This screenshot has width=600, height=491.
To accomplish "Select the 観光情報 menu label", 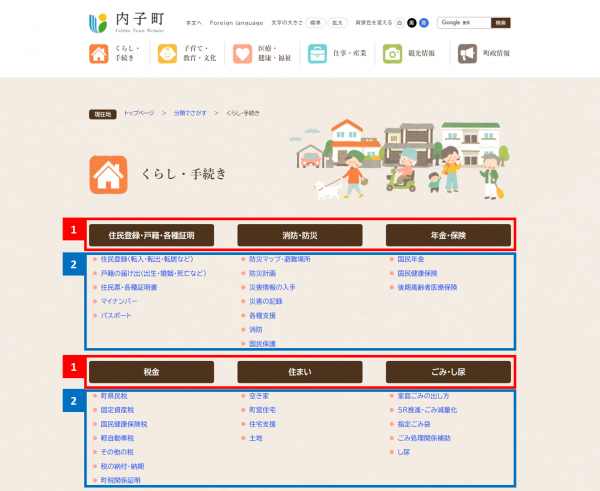I will pos(421,53).
